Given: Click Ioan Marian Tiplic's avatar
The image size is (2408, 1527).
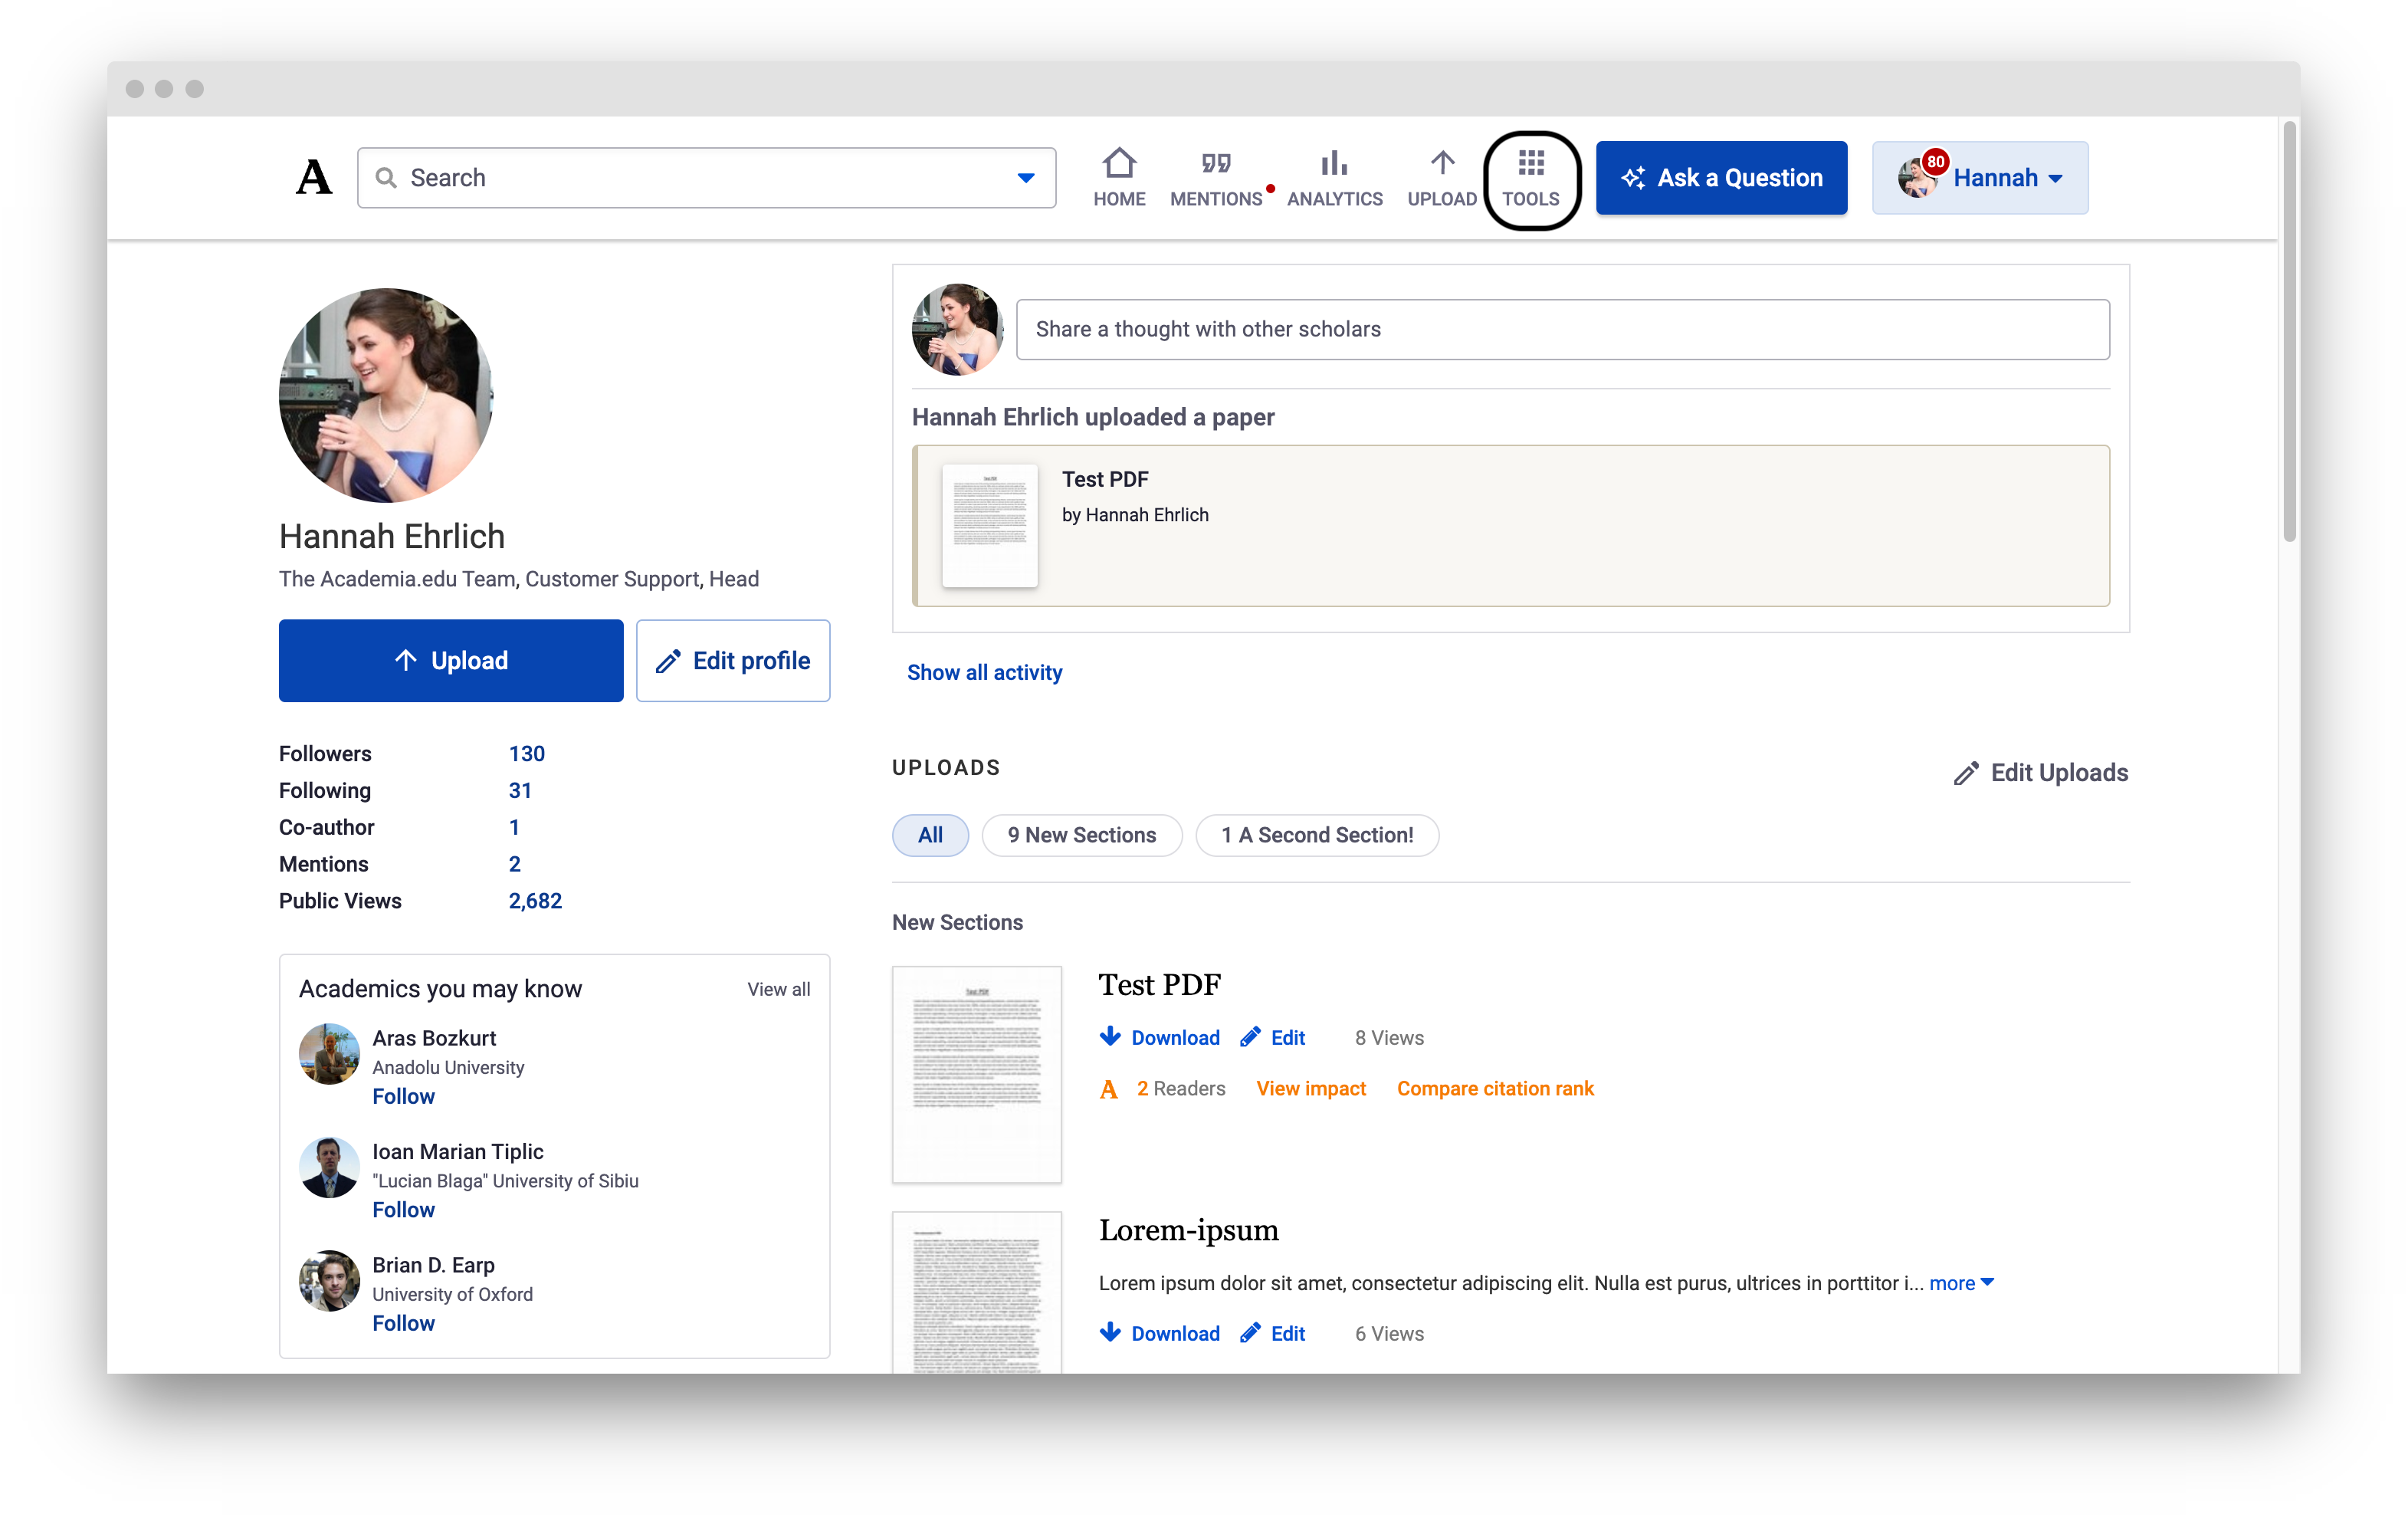Looking at the screenshot, I should pyautogui.click(x=329, y=1166).
